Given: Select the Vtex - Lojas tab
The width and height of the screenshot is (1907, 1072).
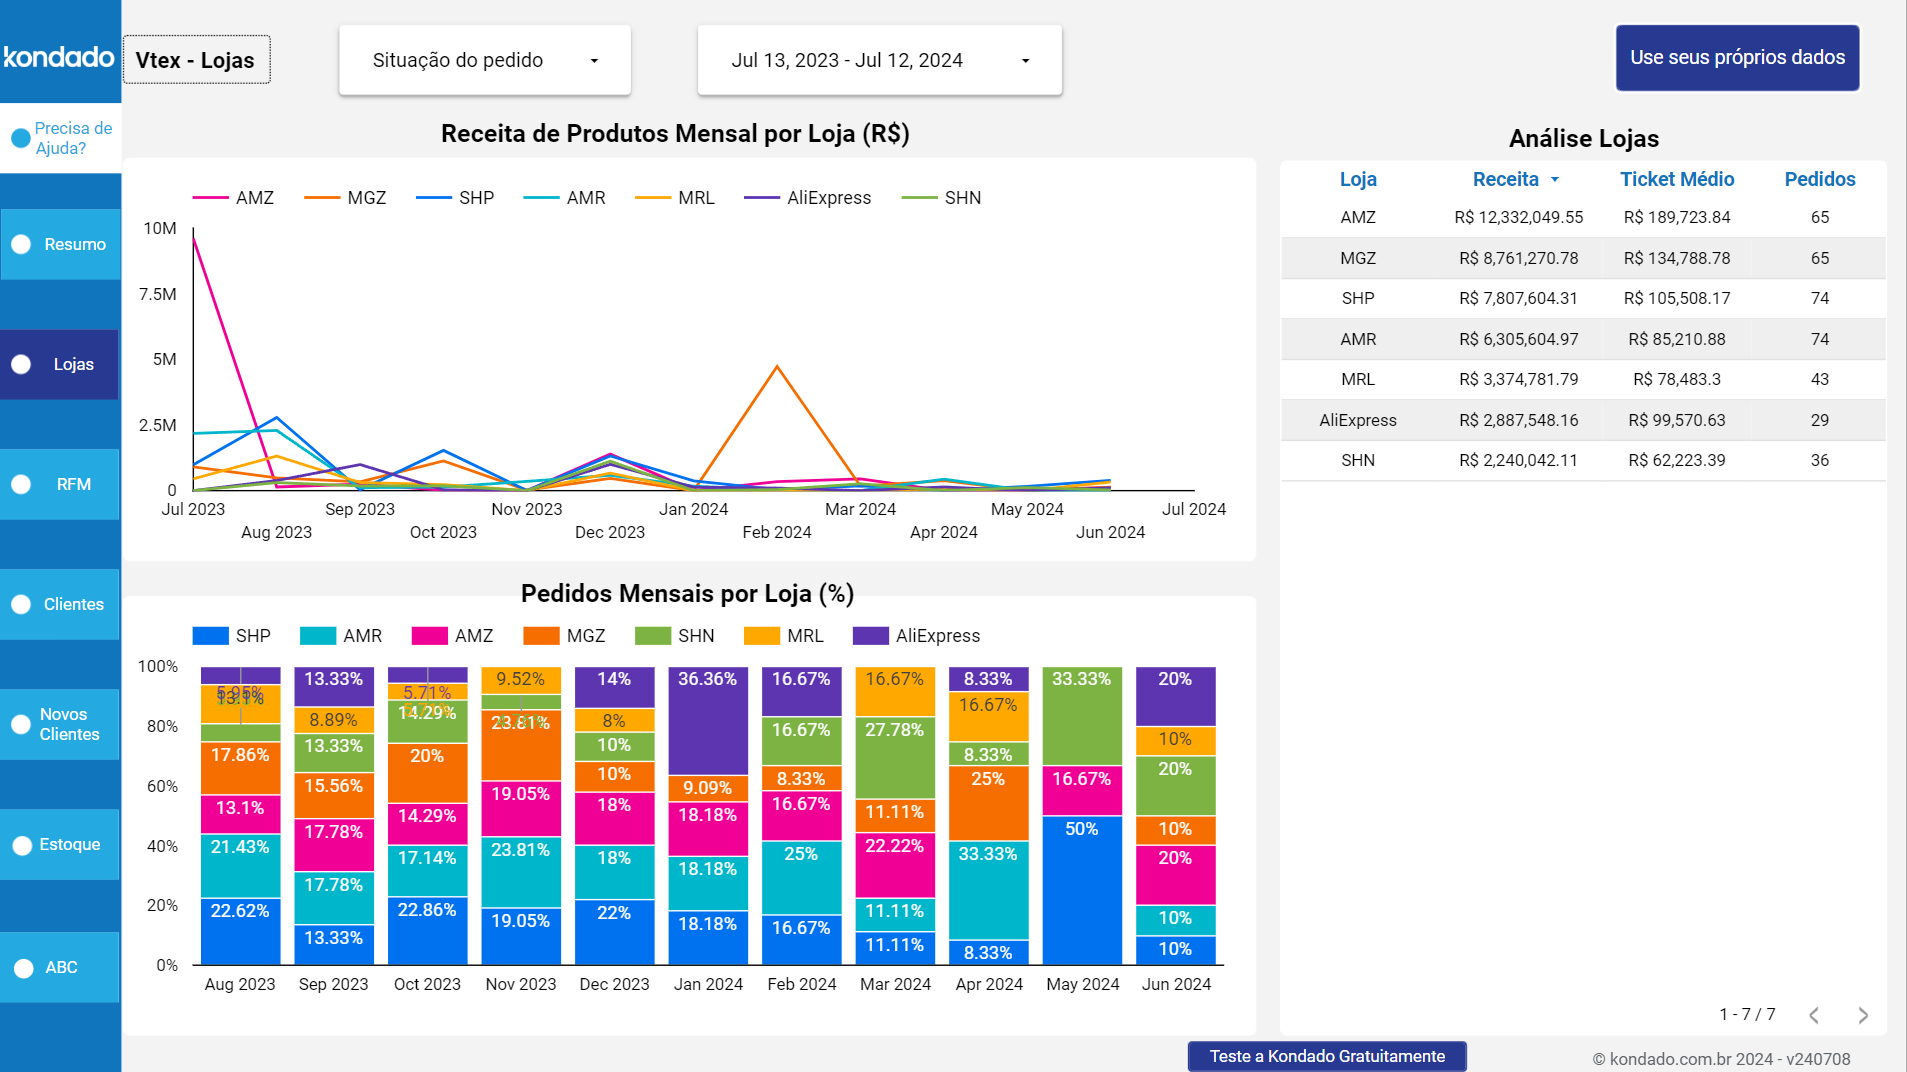Looking at the screenshot, I should pyautogui.click(x=196, y=59).
